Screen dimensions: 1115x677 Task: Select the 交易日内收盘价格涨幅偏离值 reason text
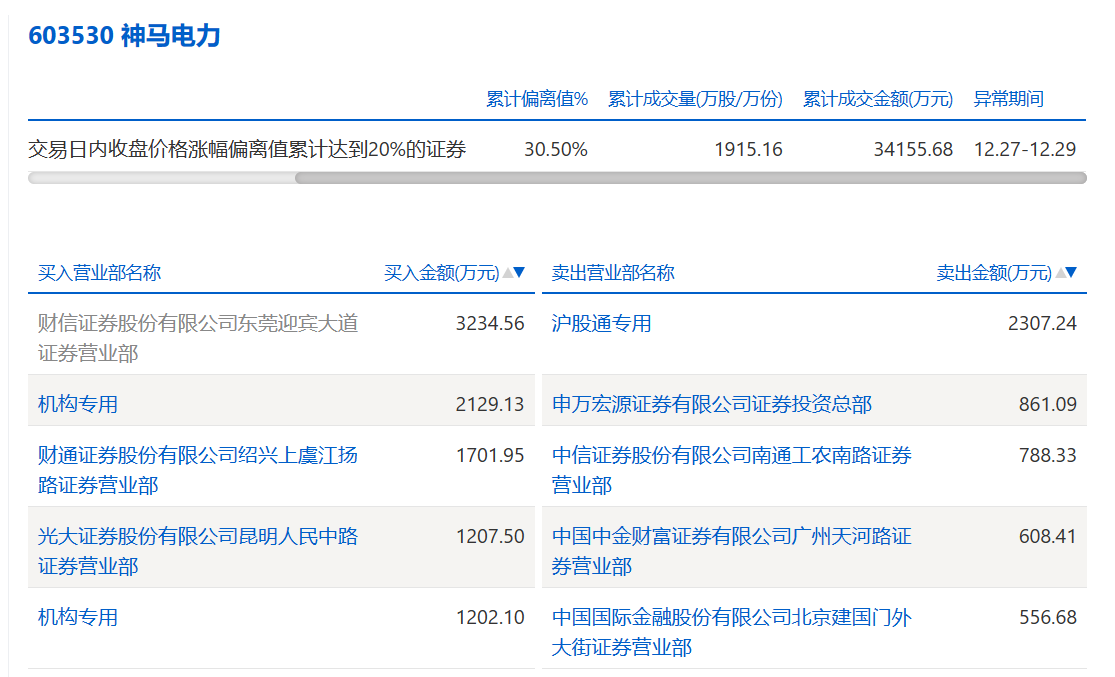tap(247, 149)
